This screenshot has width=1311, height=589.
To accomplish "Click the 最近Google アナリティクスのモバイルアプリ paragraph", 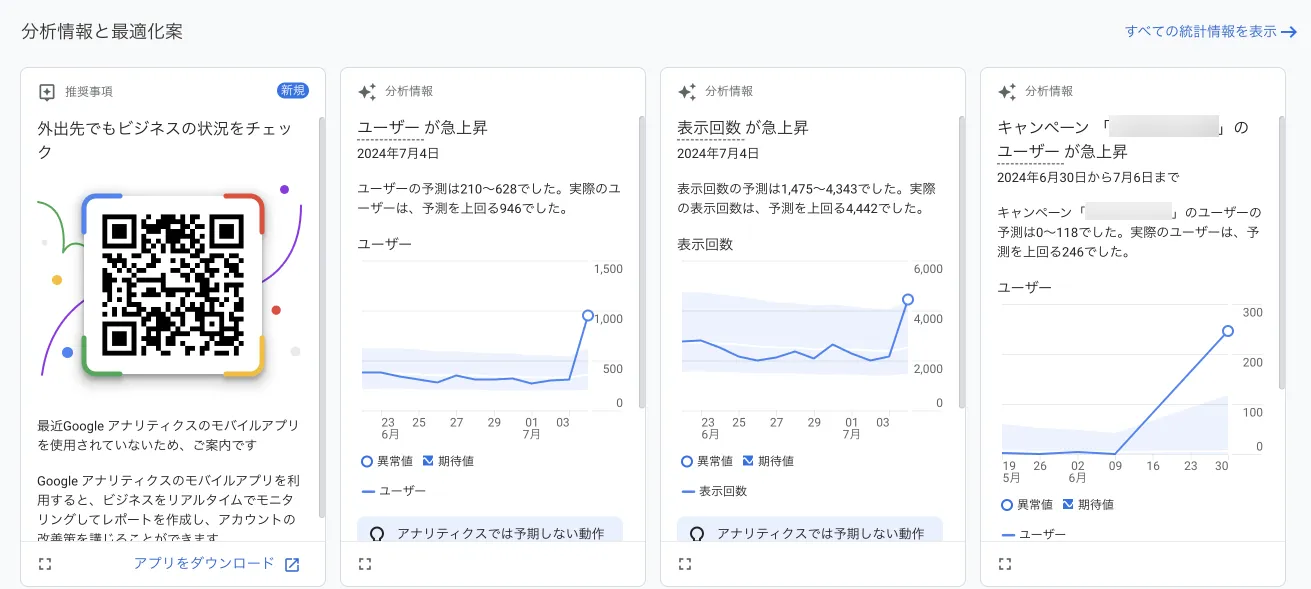I will click(168, 434).
